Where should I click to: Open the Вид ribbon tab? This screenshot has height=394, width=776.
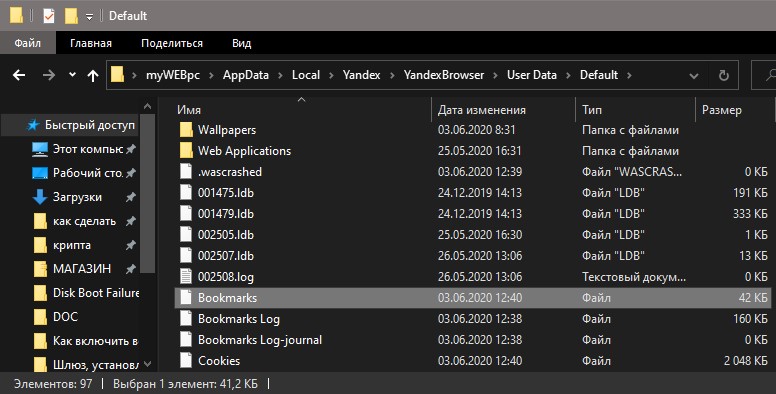coord(242,43)
